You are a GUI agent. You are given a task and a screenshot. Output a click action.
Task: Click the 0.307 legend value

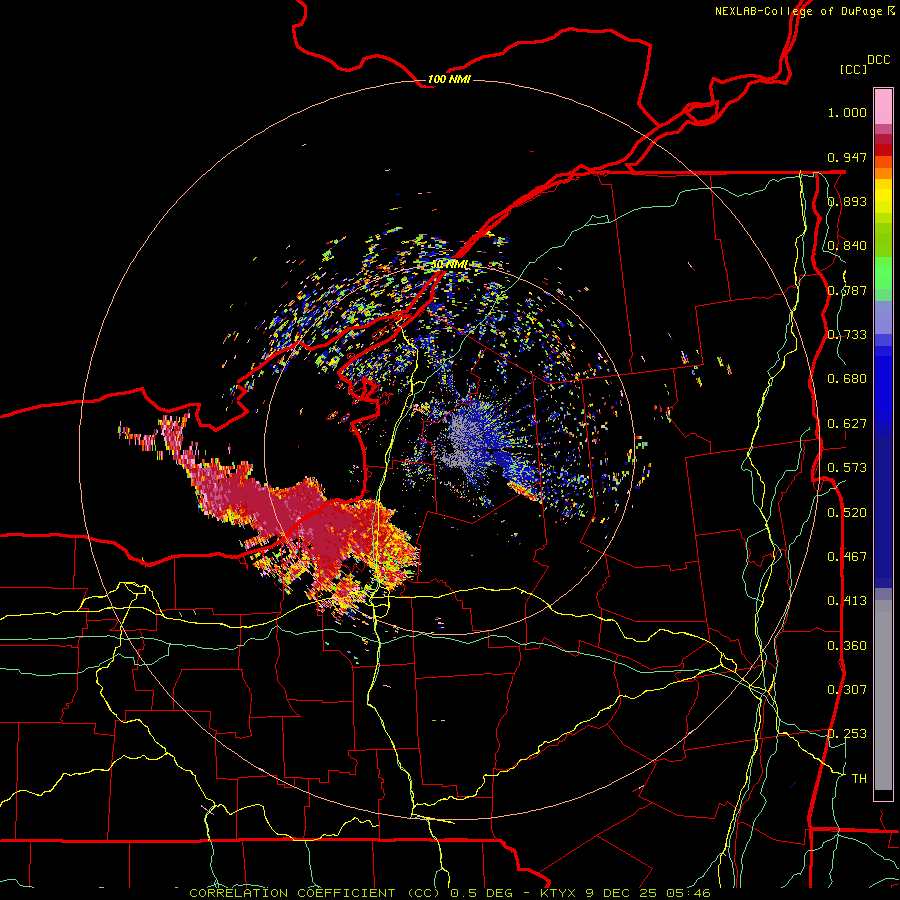click(x=847, y=690)
